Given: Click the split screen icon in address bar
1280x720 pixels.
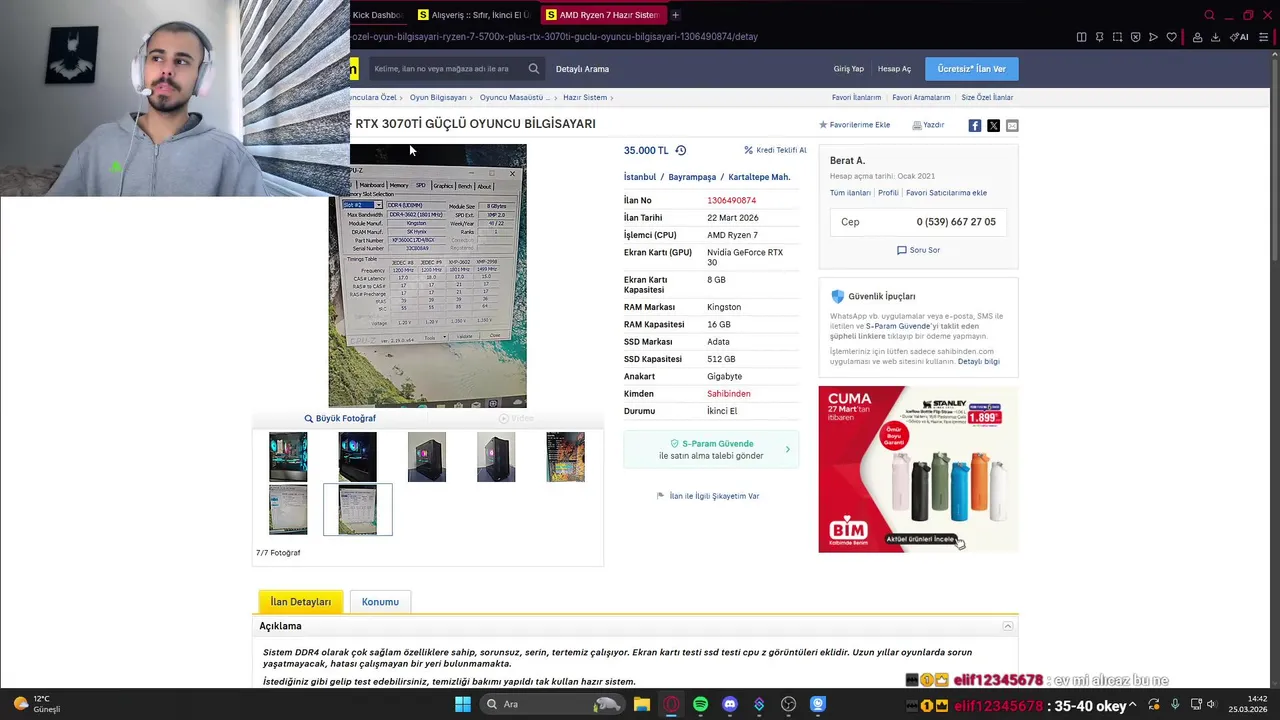Looking at the screenshot, I should point(1081,37).
